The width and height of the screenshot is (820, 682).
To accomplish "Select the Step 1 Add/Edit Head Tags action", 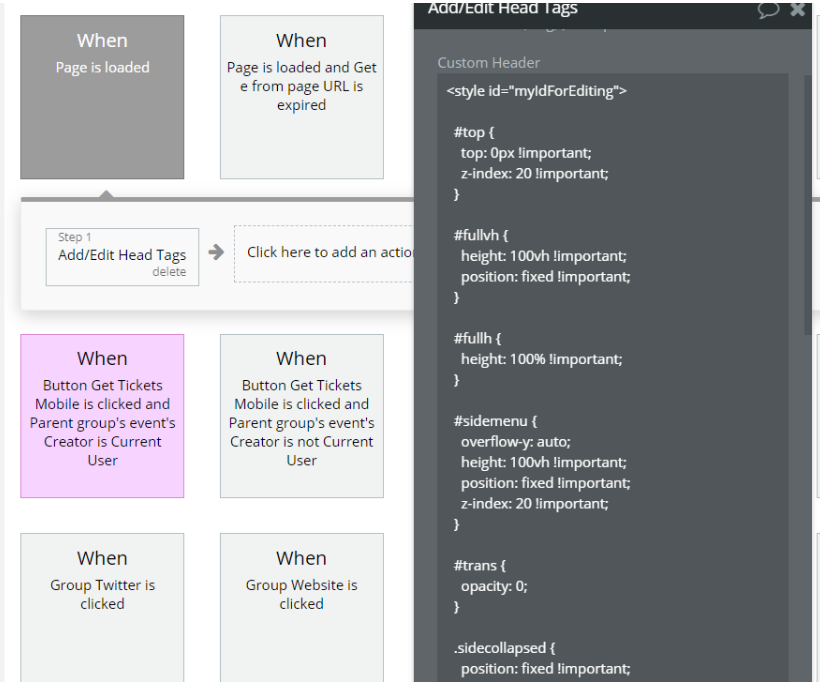I will tap(122, 255).
